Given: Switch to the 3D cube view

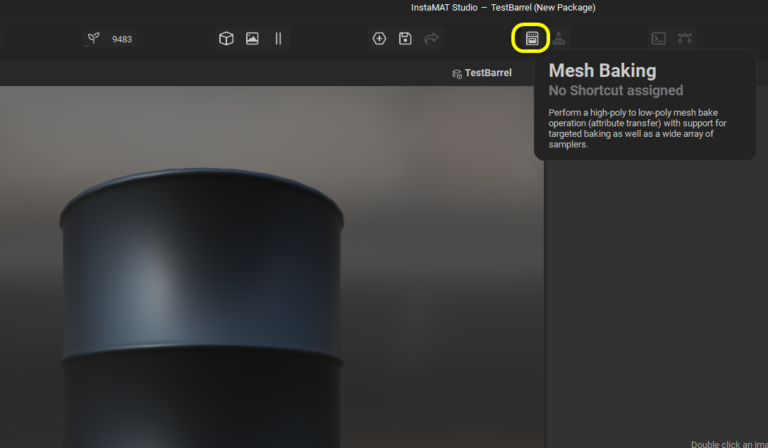Looking at the screenshot, I should (x=226, y=39).
